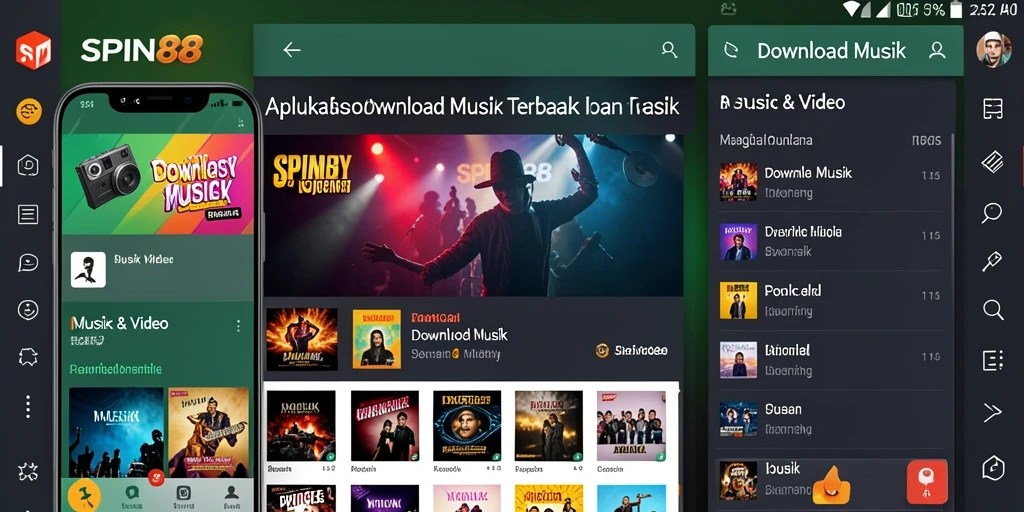Screen dimensions: 1024x512
Task: Tap the colorful camera banner on the phone
Action: point(157,184)
